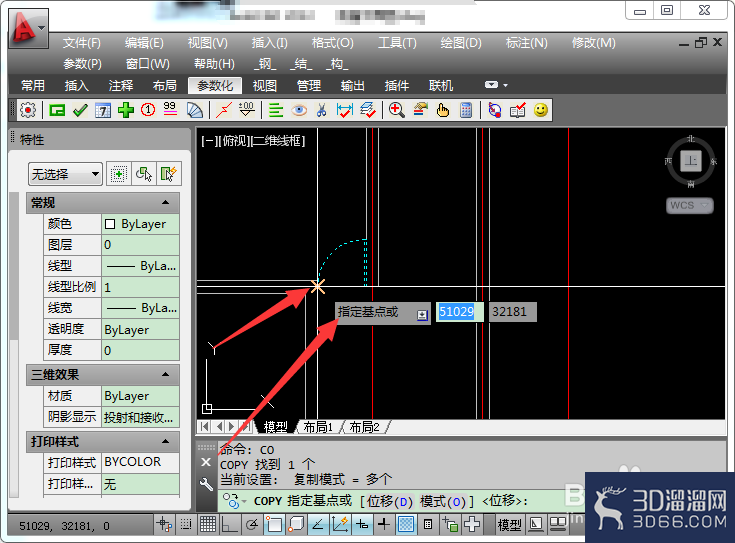Click the eye icon in toolbar
735x543 pixels.
tap(299, 111)
